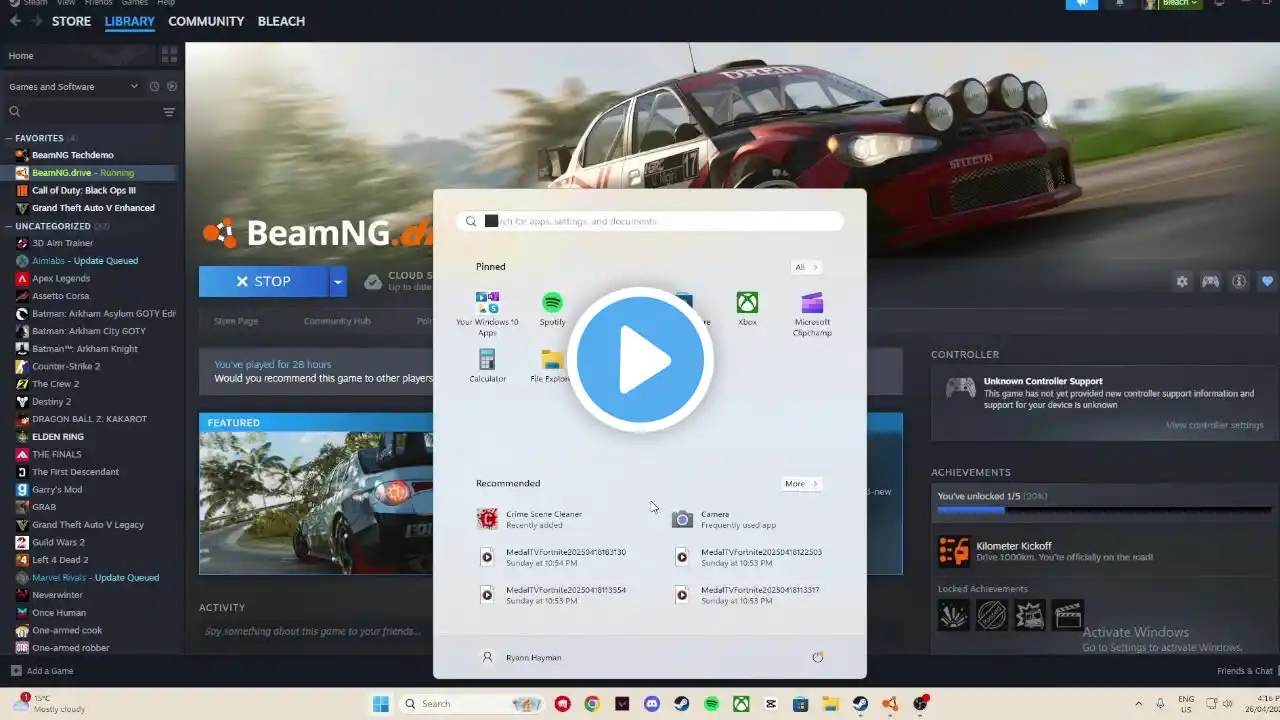Image resolution: width=1280 pixels, height=720 pixels.
Task: Toggle the ready-to-play filter icon
Action: coord(172,87)
